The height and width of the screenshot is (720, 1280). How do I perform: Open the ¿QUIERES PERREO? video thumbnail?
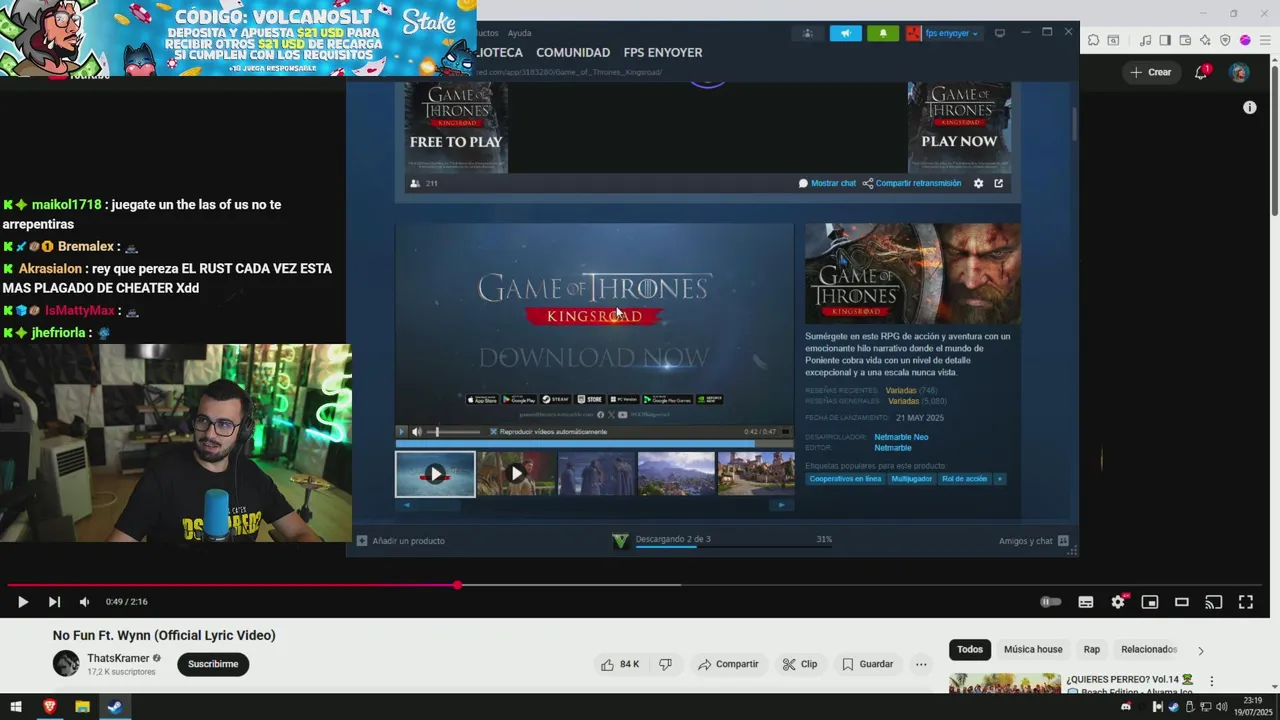coord(1004,682)
